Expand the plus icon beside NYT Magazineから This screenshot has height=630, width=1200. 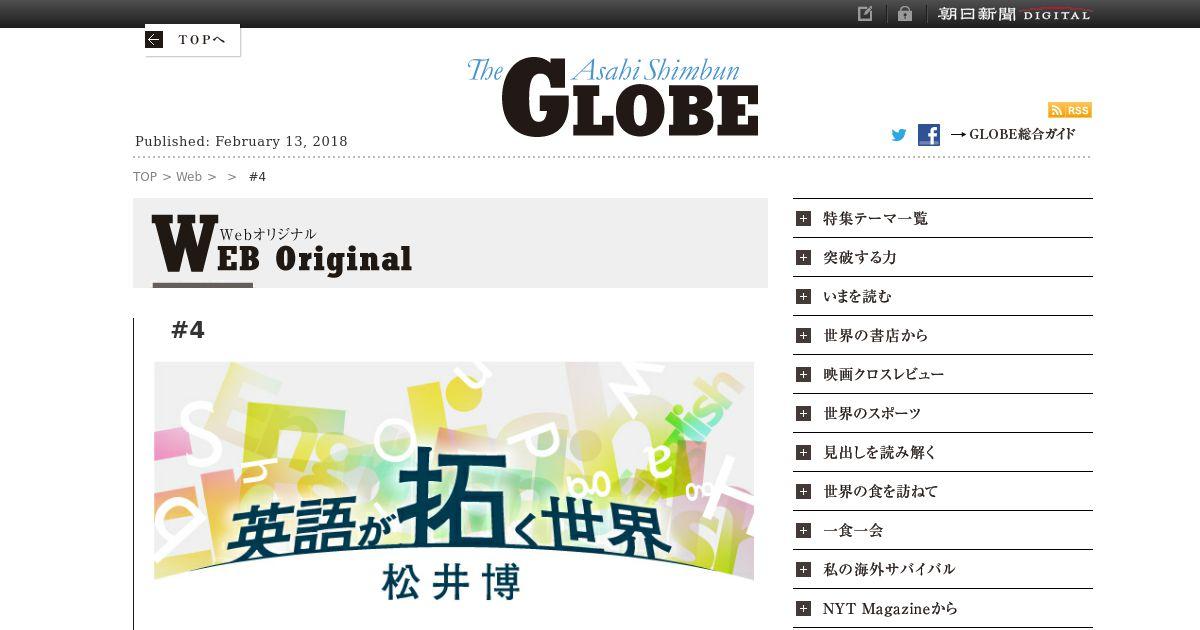pyautogui.click(x=803, y=609)
